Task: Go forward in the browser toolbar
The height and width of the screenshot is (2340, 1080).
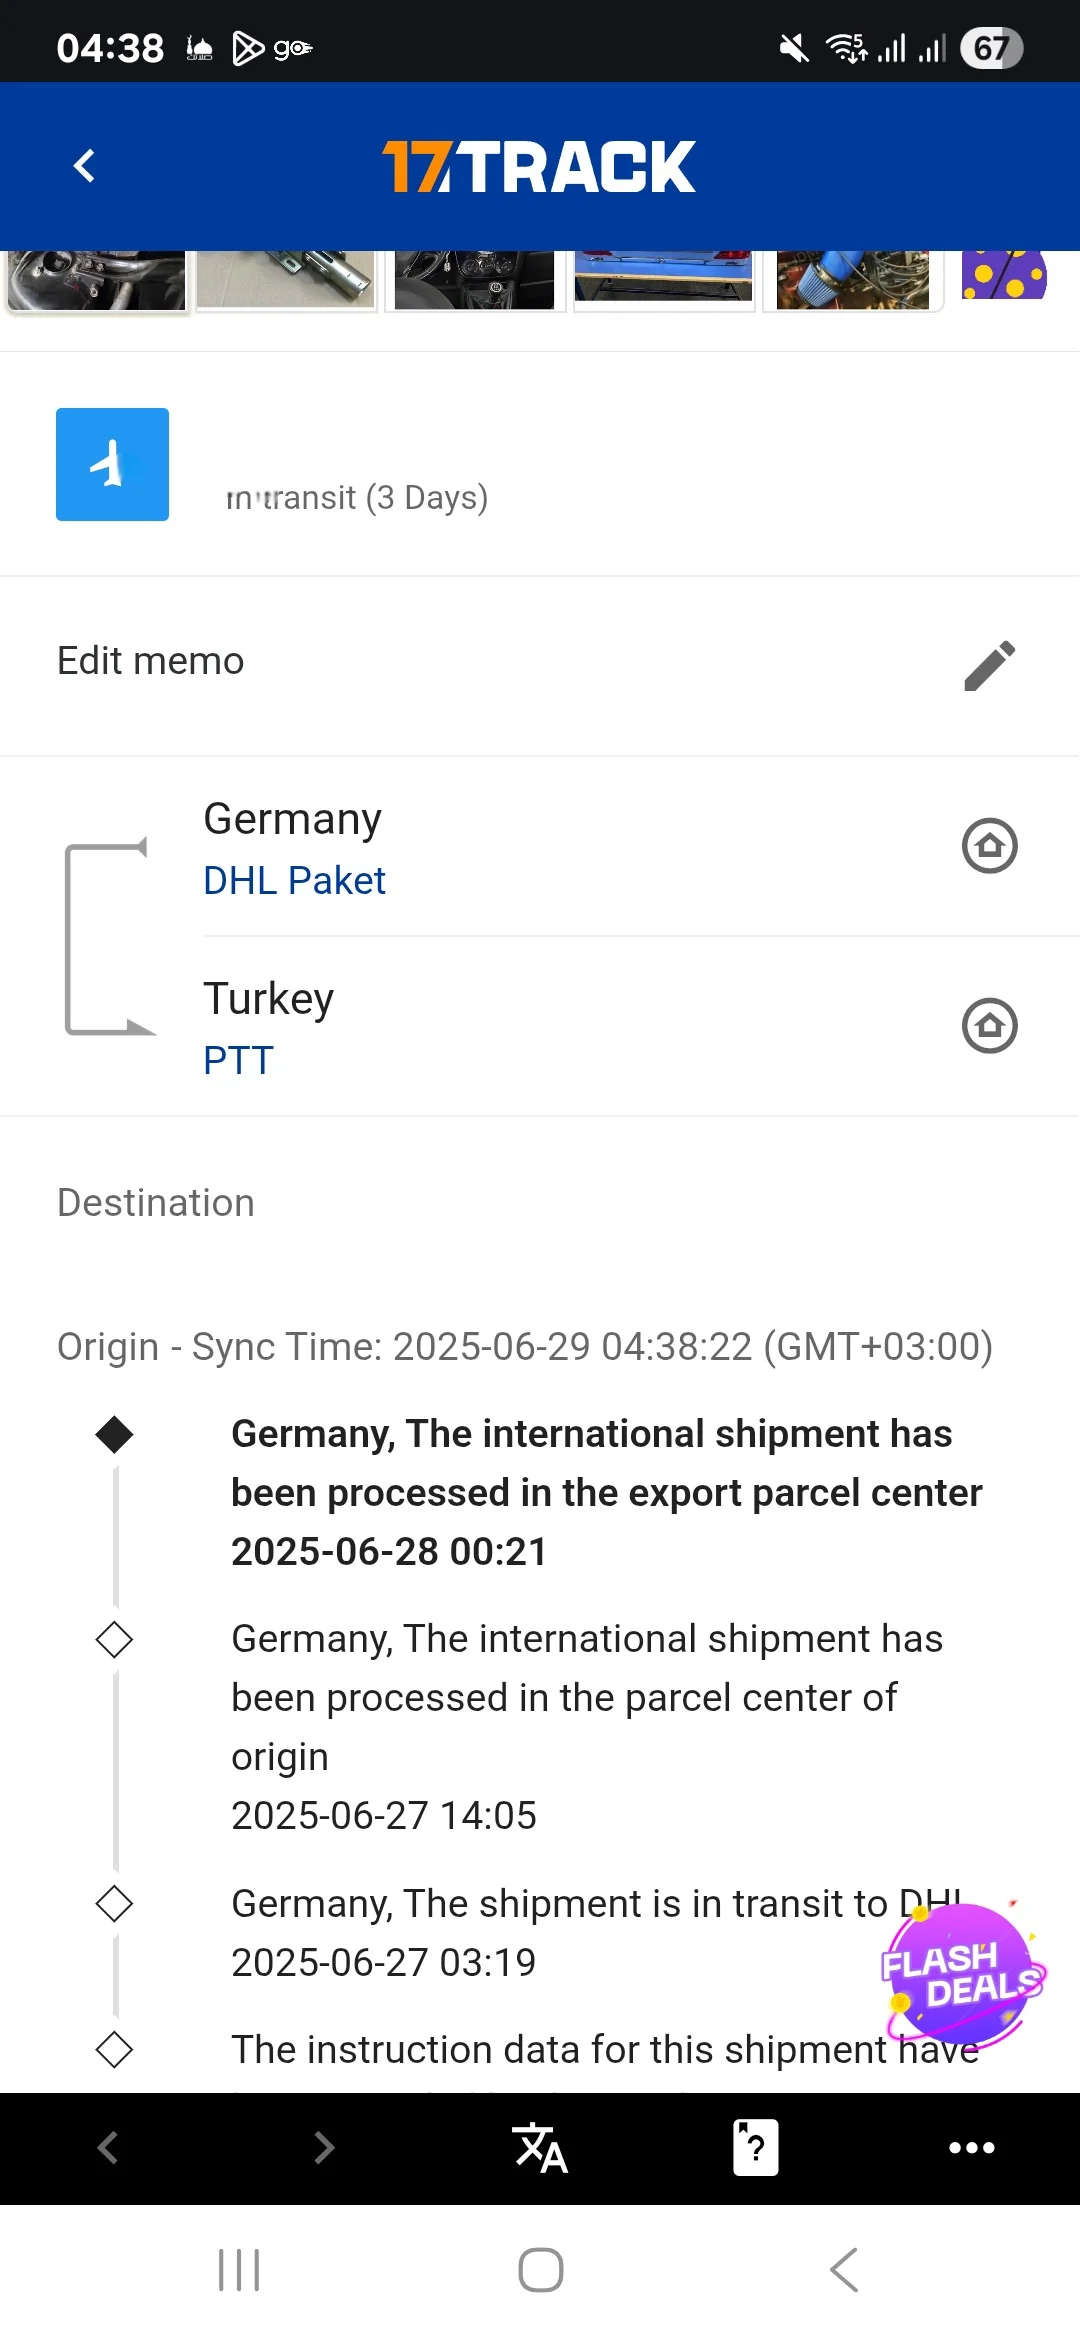Action: (x=324, y=2148)
